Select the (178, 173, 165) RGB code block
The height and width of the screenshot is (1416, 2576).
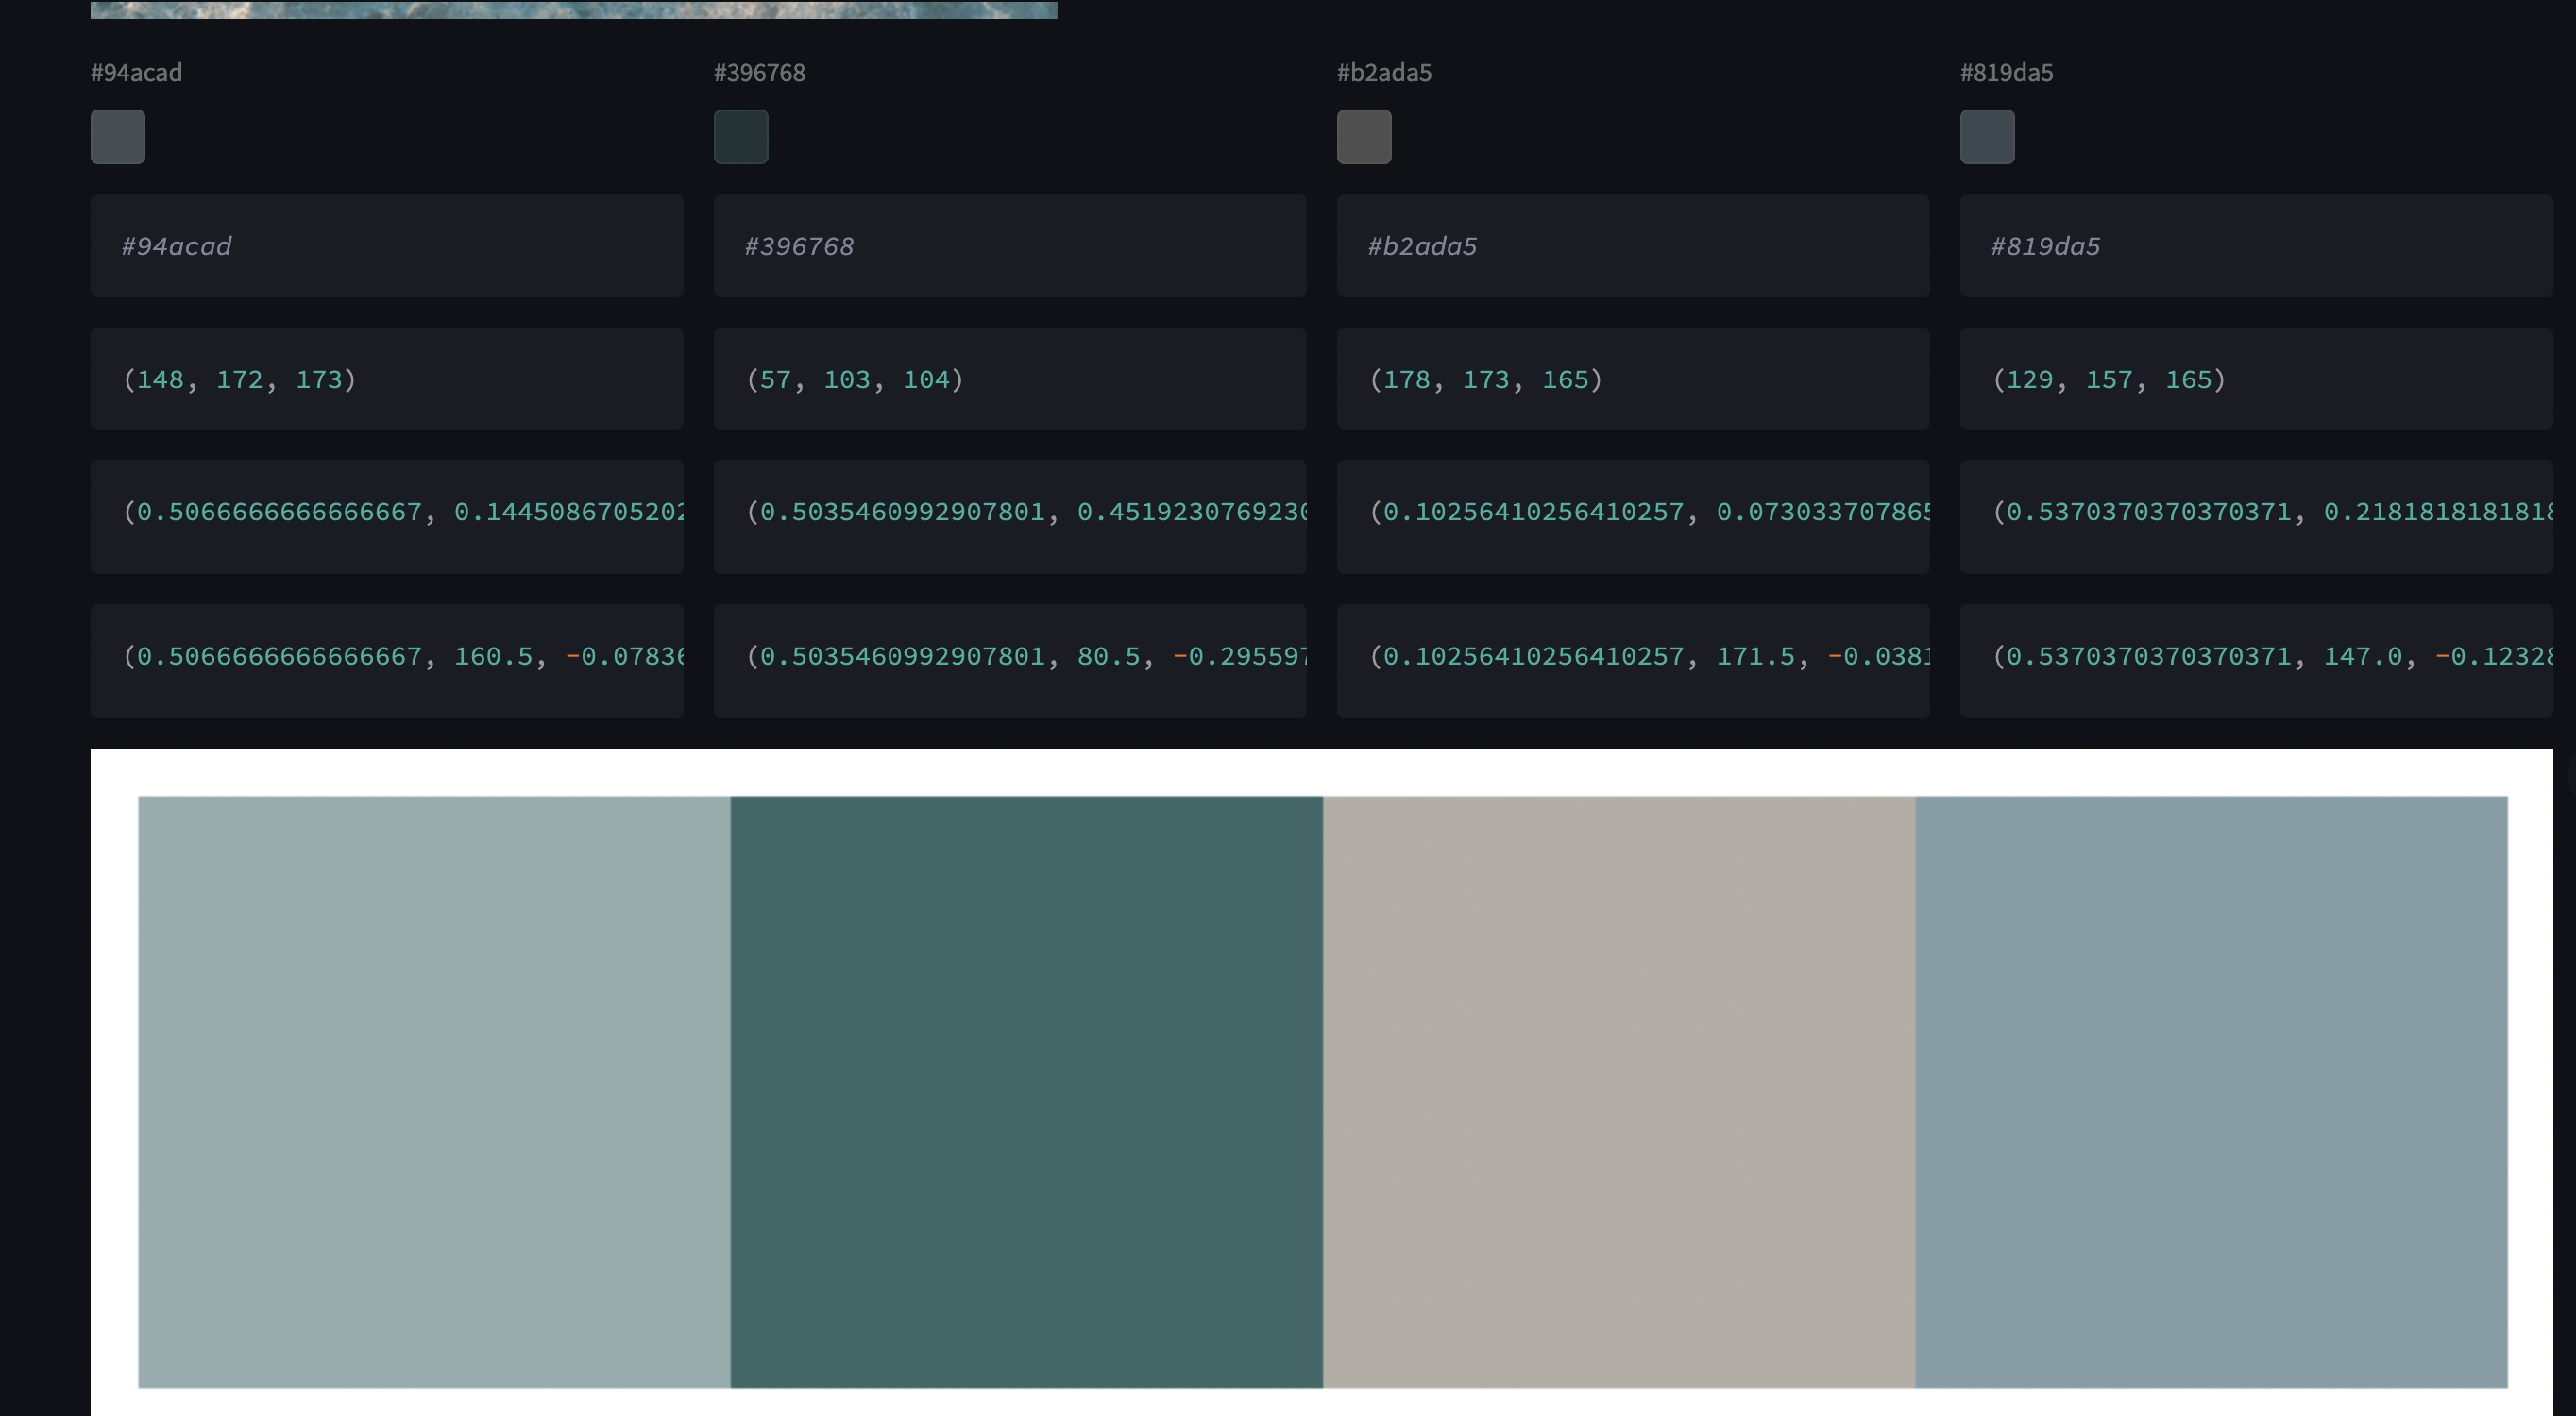tap(1633, 379)
